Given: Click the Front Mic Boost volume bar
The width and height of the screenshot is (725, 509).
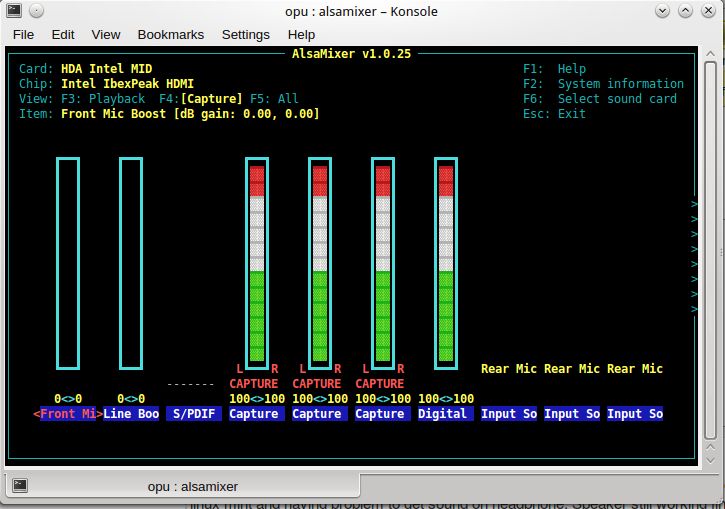Looking at the screenshot, I should point(68,263).
